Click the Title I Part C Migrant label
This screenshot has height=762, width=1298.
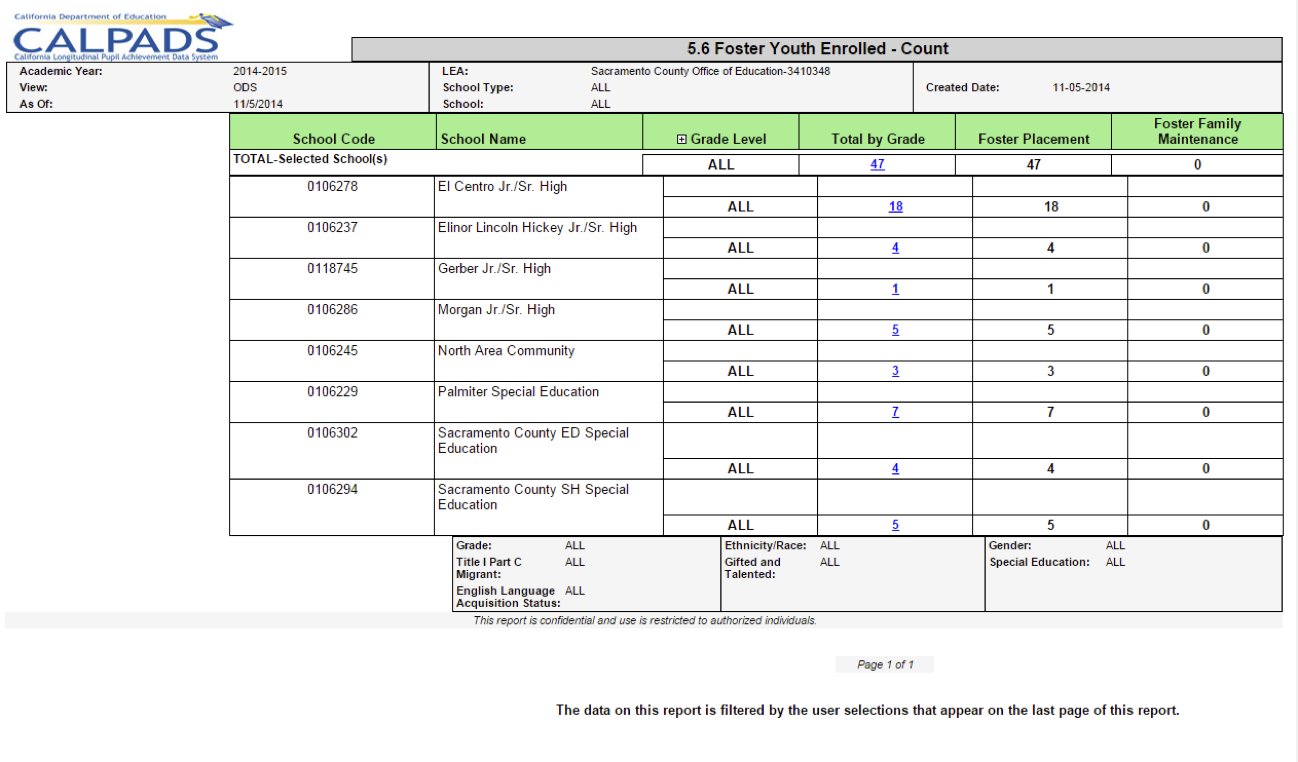[x=489, y=568]
